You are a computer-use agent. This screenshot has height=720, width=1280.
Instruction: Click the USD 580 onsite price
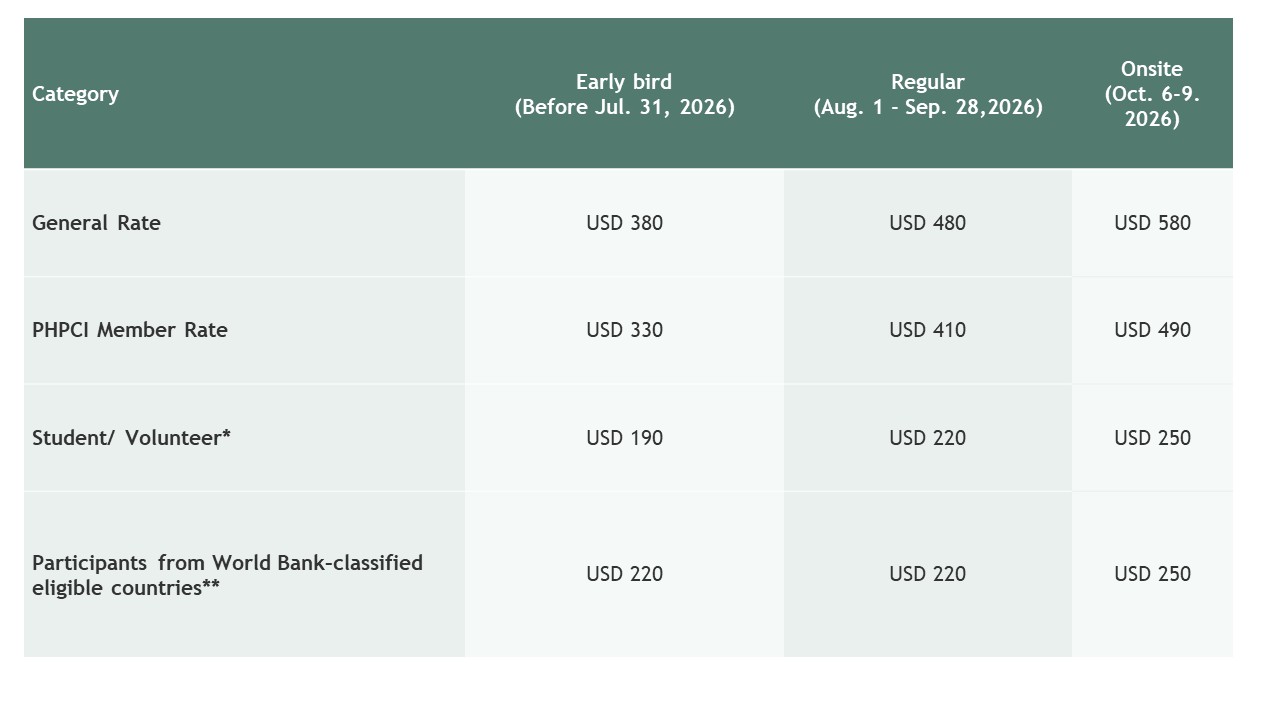pos(1152,223)
